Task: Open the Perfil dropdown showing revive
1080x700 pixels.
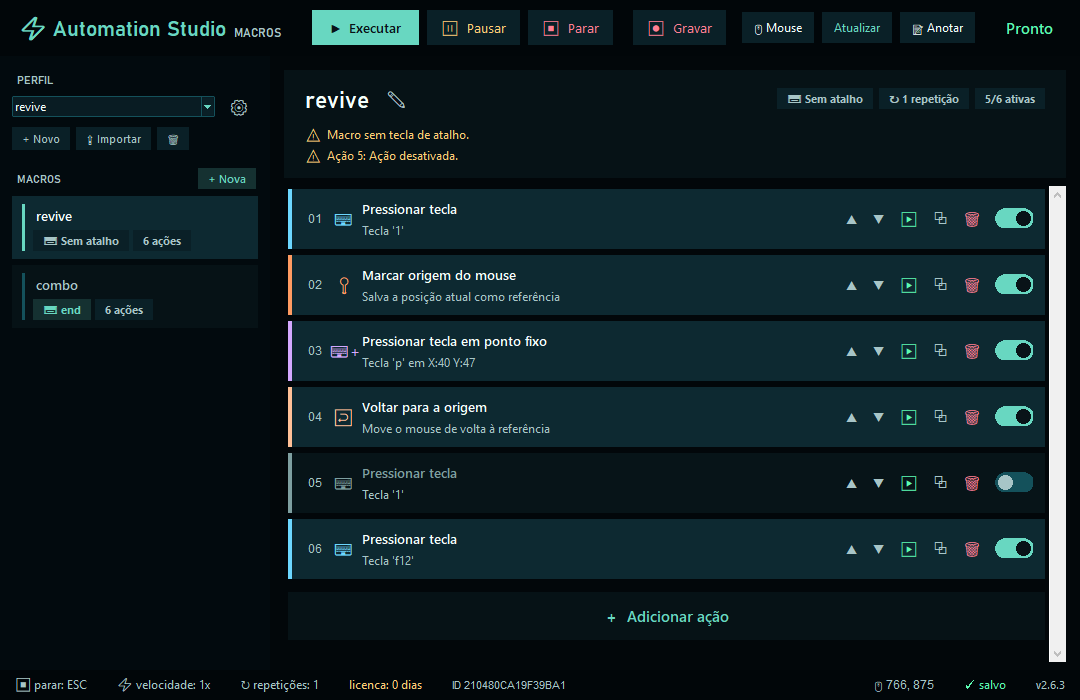Action: point(114,107)
